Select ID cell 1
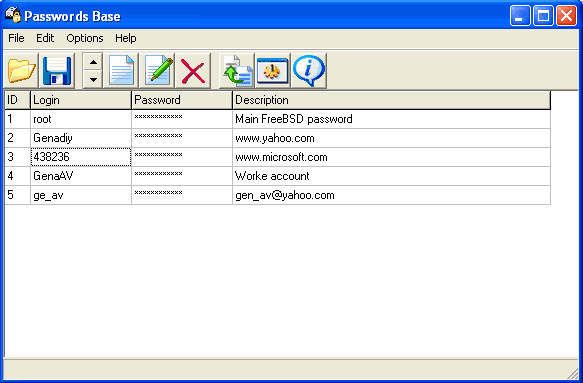The height and width of the screenshot is (383, 583). coord(17,119)
